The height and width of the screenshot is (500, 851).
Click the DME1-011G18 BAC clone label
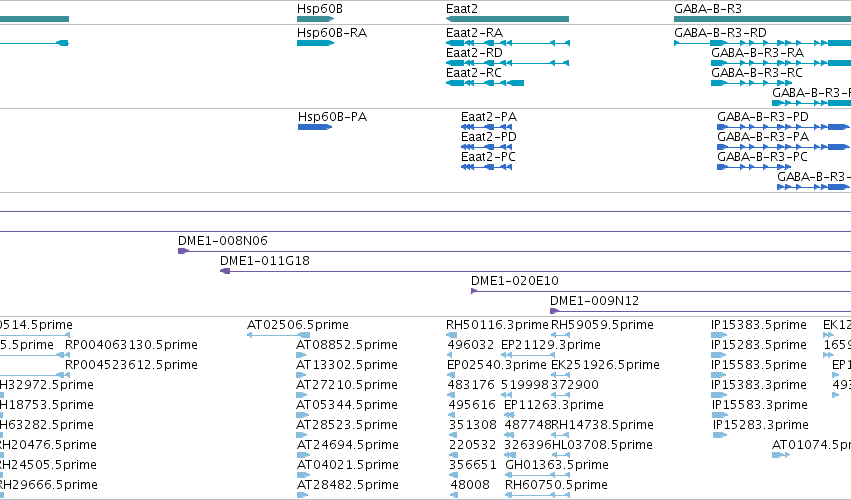pos(265,261)
